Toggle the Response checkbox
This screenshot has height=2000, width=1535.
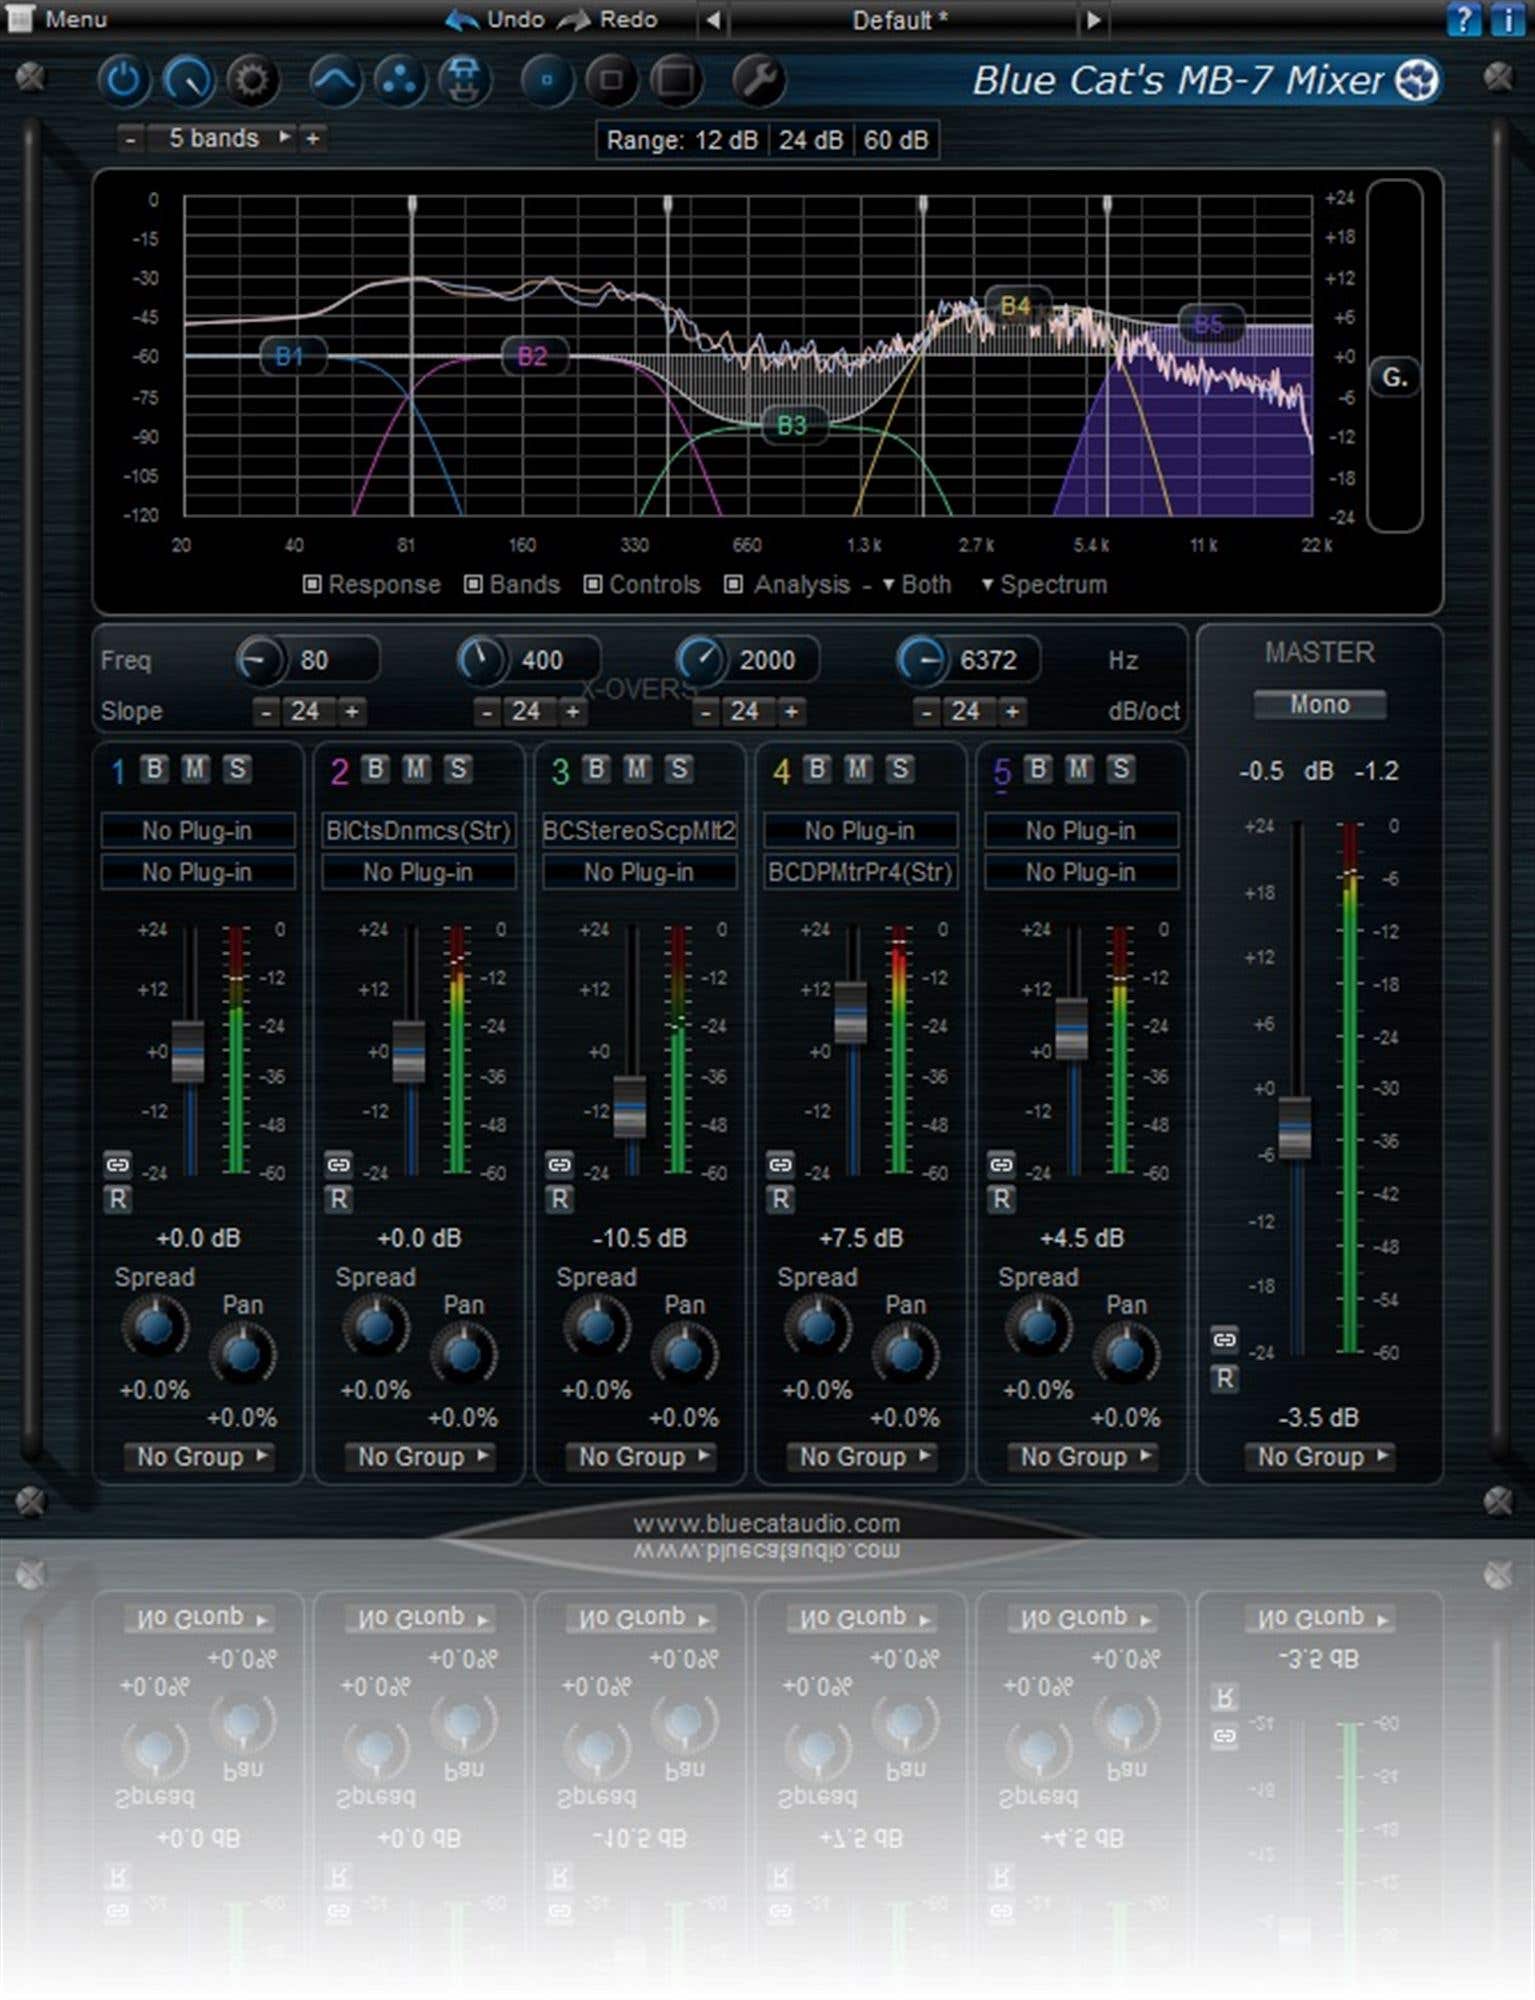pos(312,584)
